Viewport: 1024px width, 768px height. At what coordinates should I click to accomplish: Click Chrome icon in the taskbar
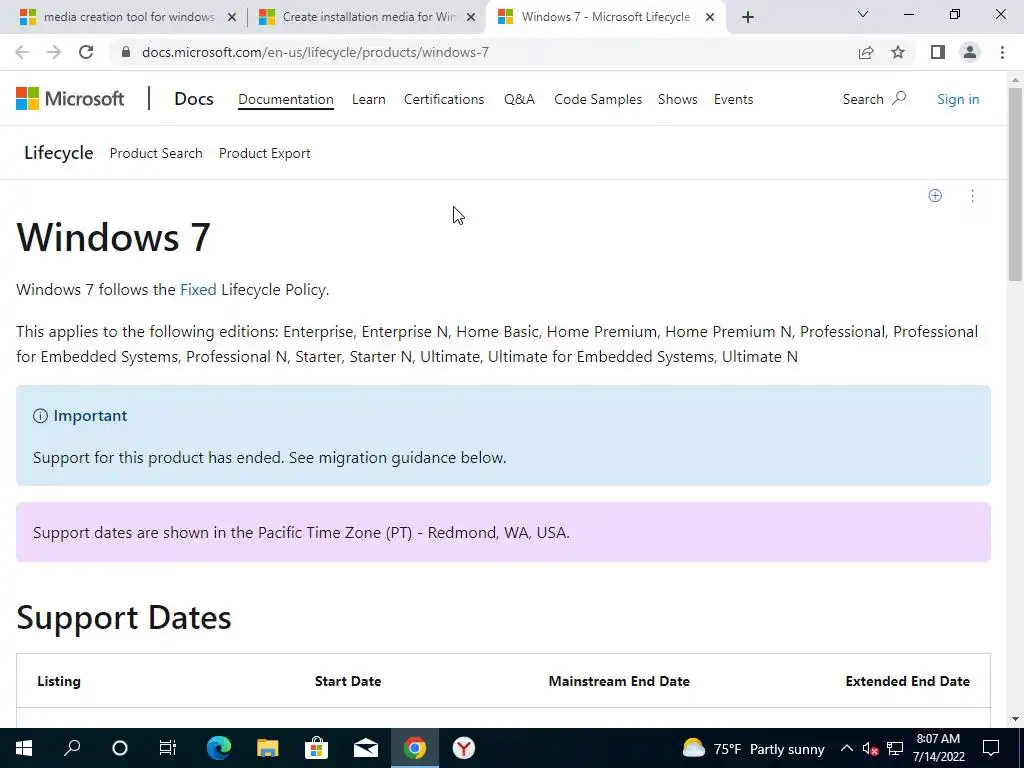[x=415, y=748]
